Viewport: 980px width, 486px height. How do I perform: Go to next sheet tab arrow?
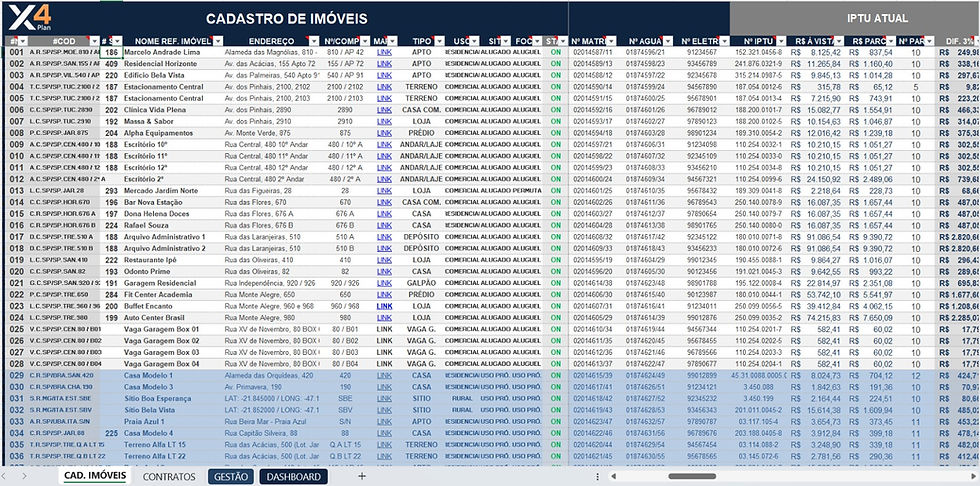click(24, 477)
